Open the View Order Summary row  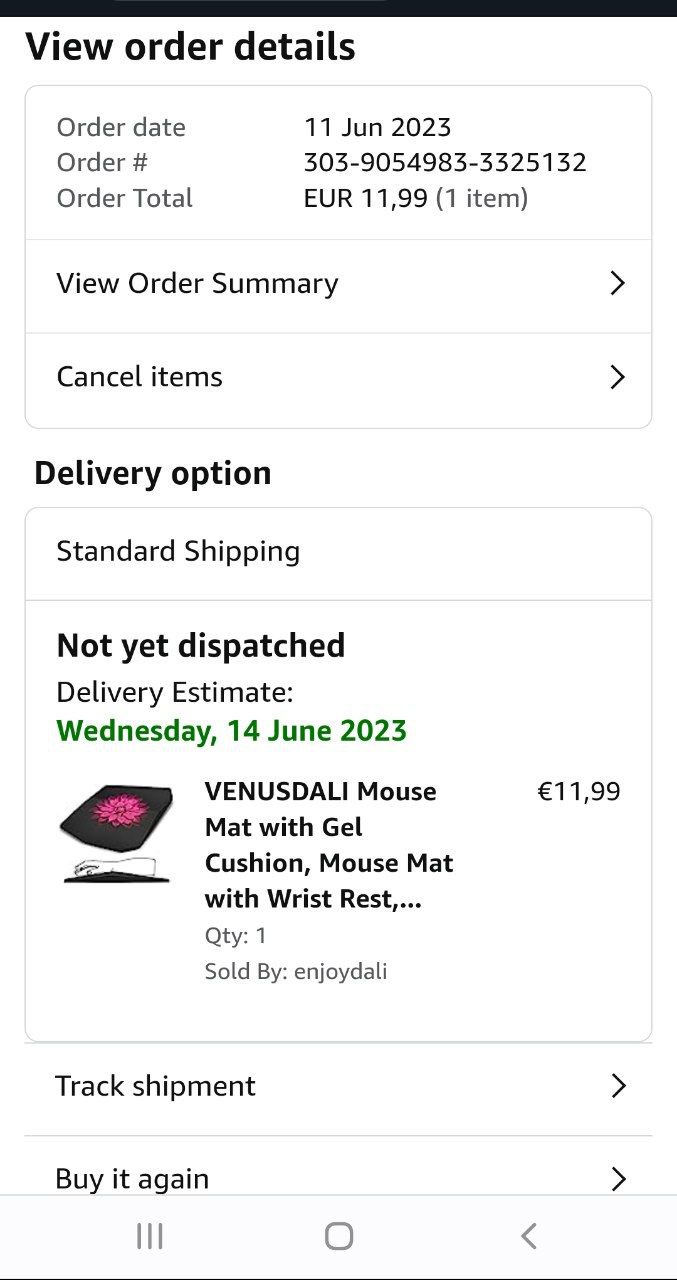tap(198, 284)
